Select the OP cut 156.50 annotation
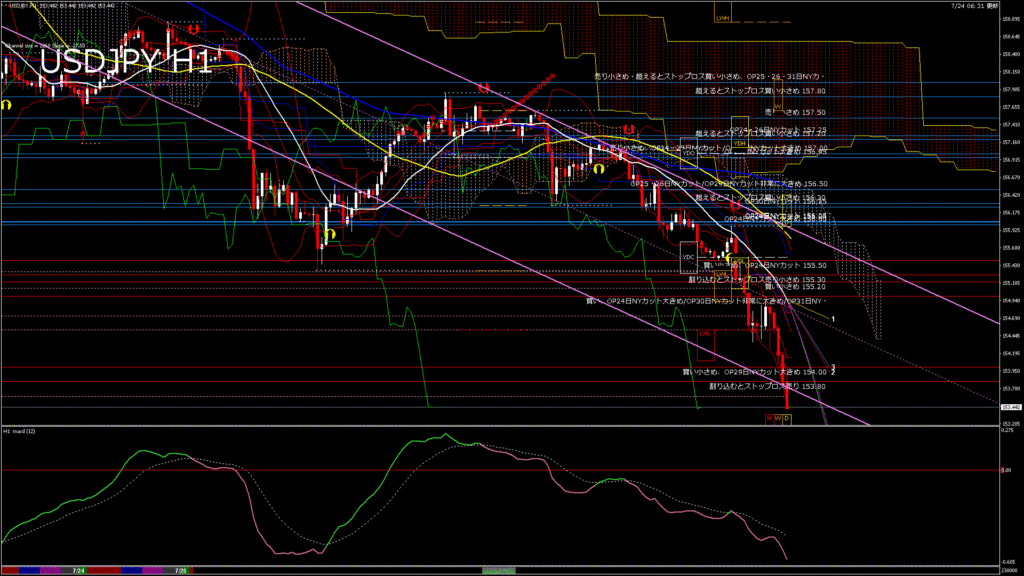Image resolution: width=1024 pixels, height=576 pixels. tap(729, 184)
